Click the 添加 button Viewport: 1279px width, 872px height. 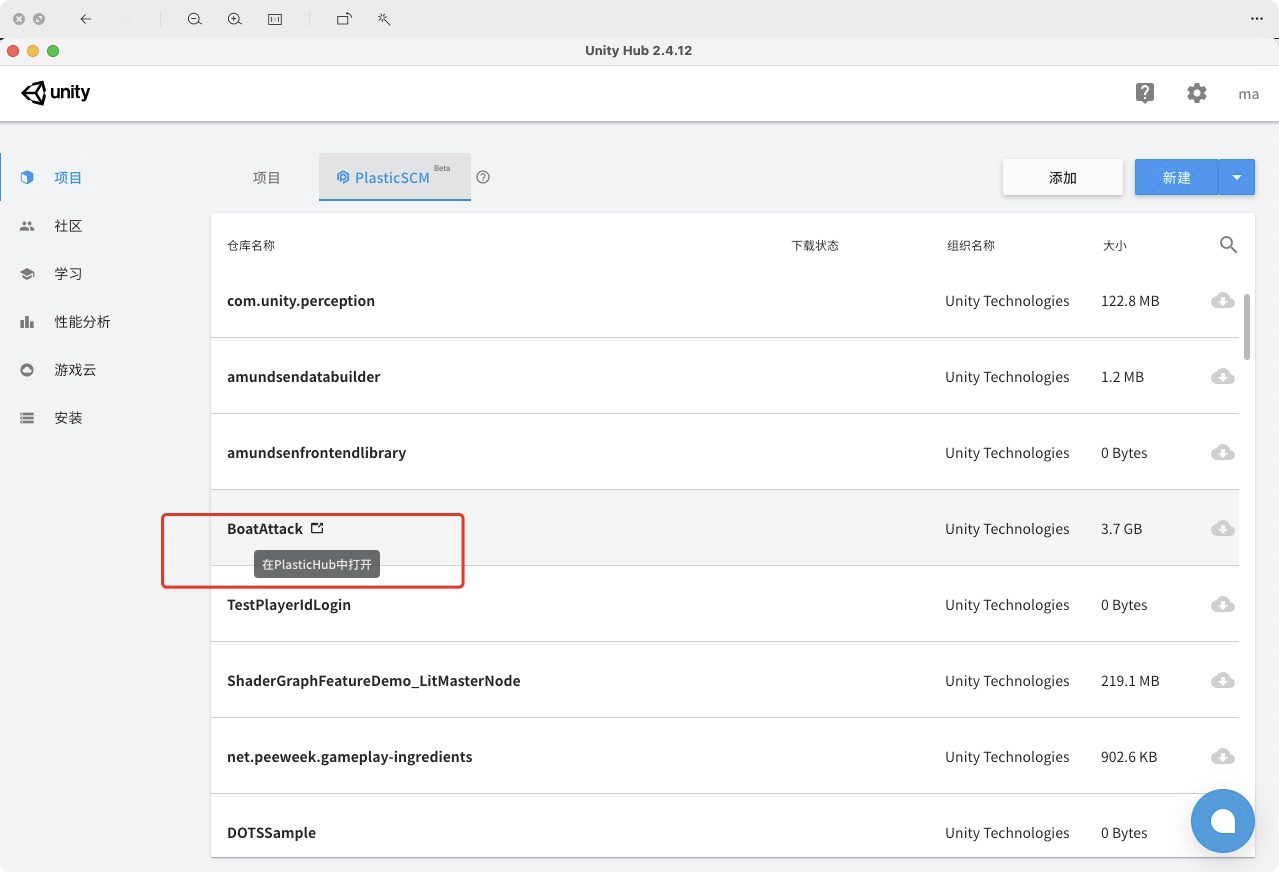[x=1063, y=177]
